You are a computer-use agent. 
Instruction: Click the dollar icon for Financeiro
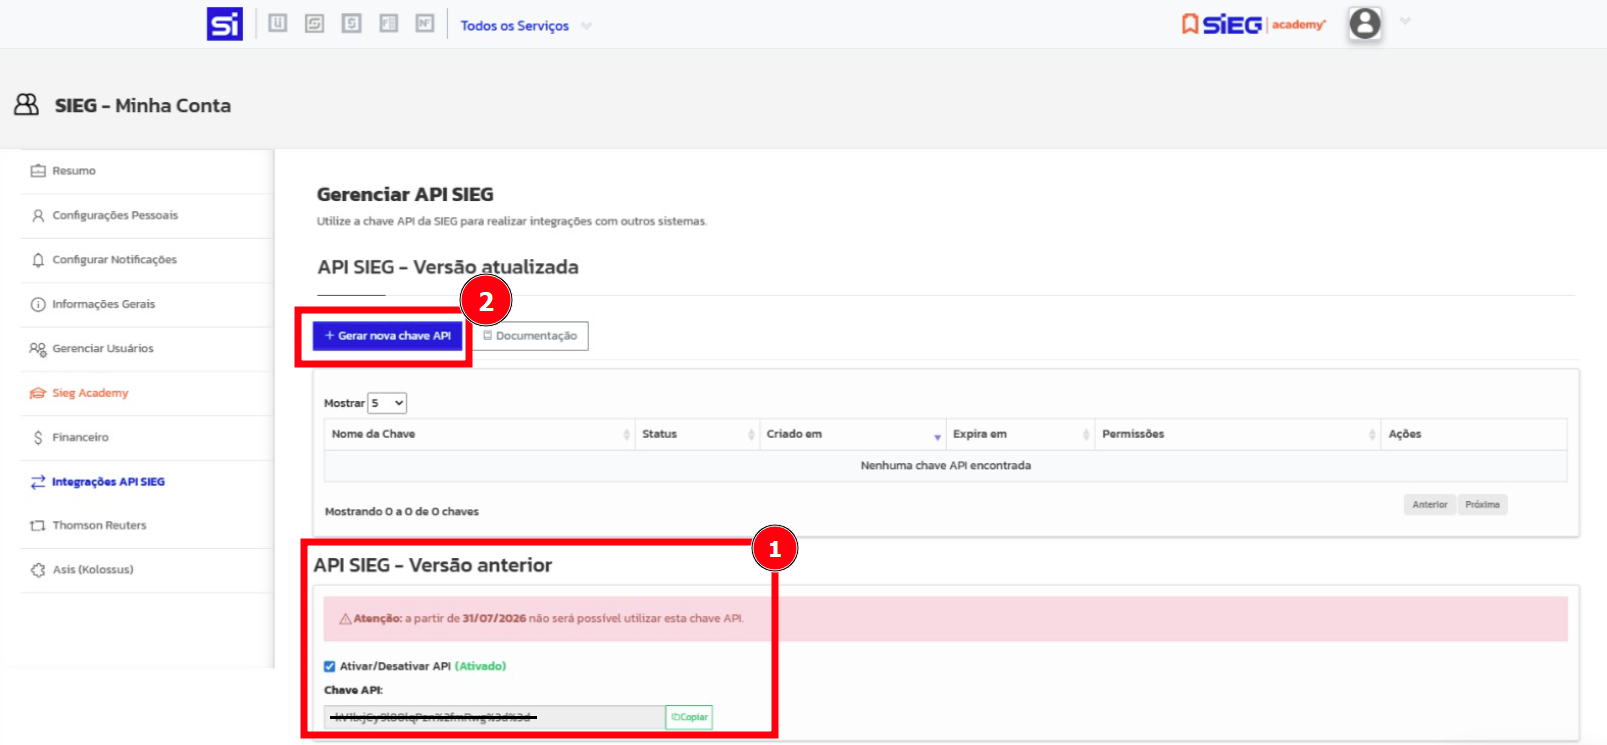(38, 437)
